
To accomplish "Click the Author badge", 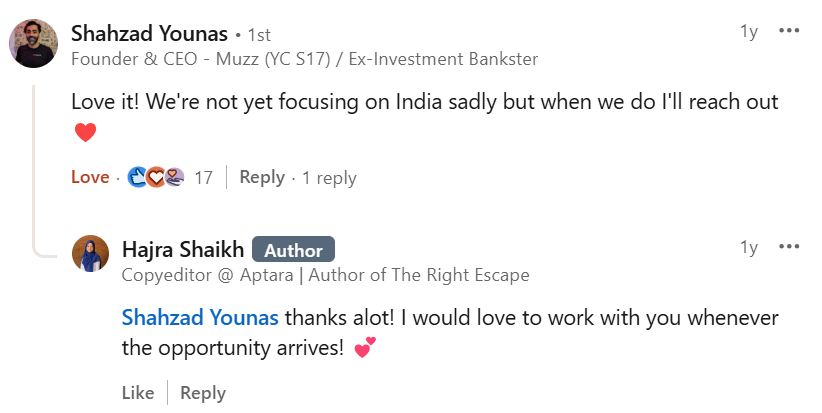I will pyautogui.click(x=293, y=249).
